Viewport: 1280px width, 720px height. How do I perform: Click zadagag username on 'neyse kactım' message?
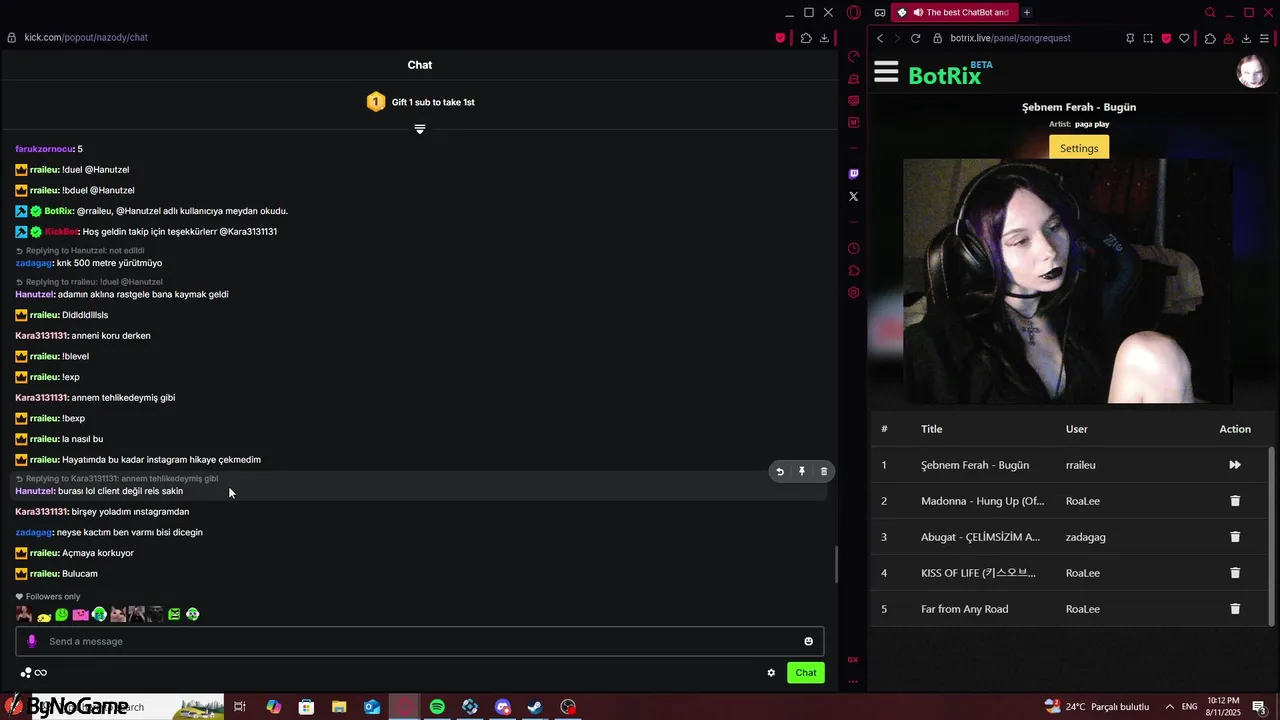pos(33,532)
